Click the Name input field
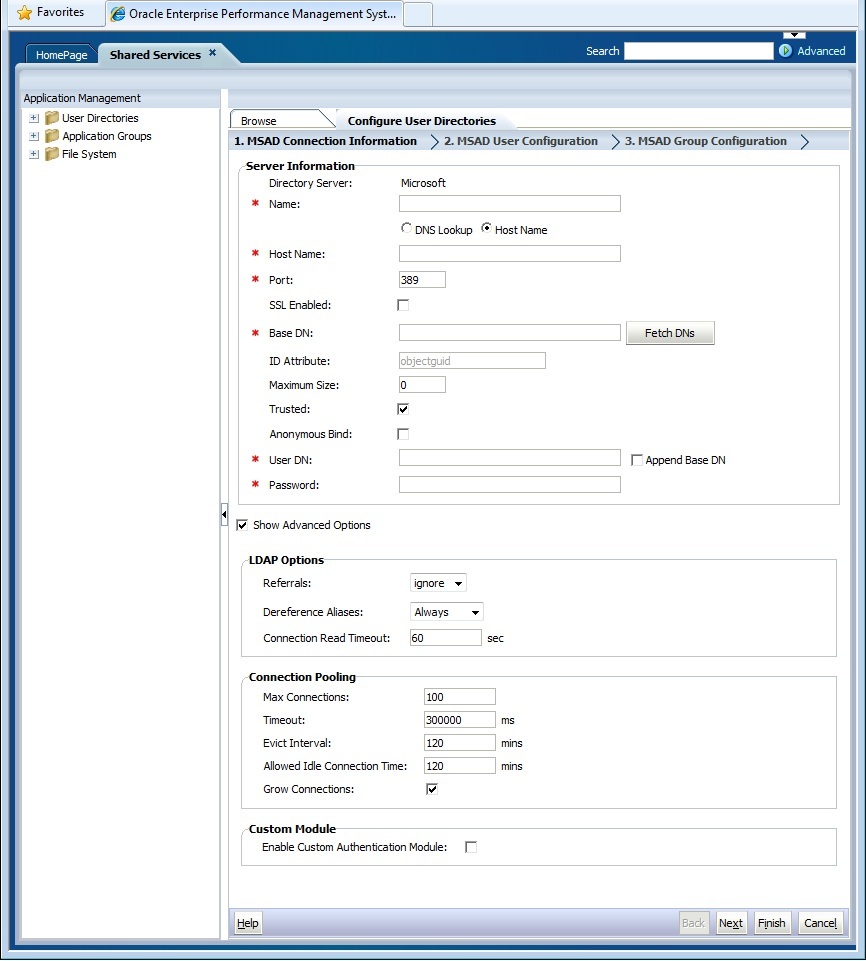 [510, 203]
